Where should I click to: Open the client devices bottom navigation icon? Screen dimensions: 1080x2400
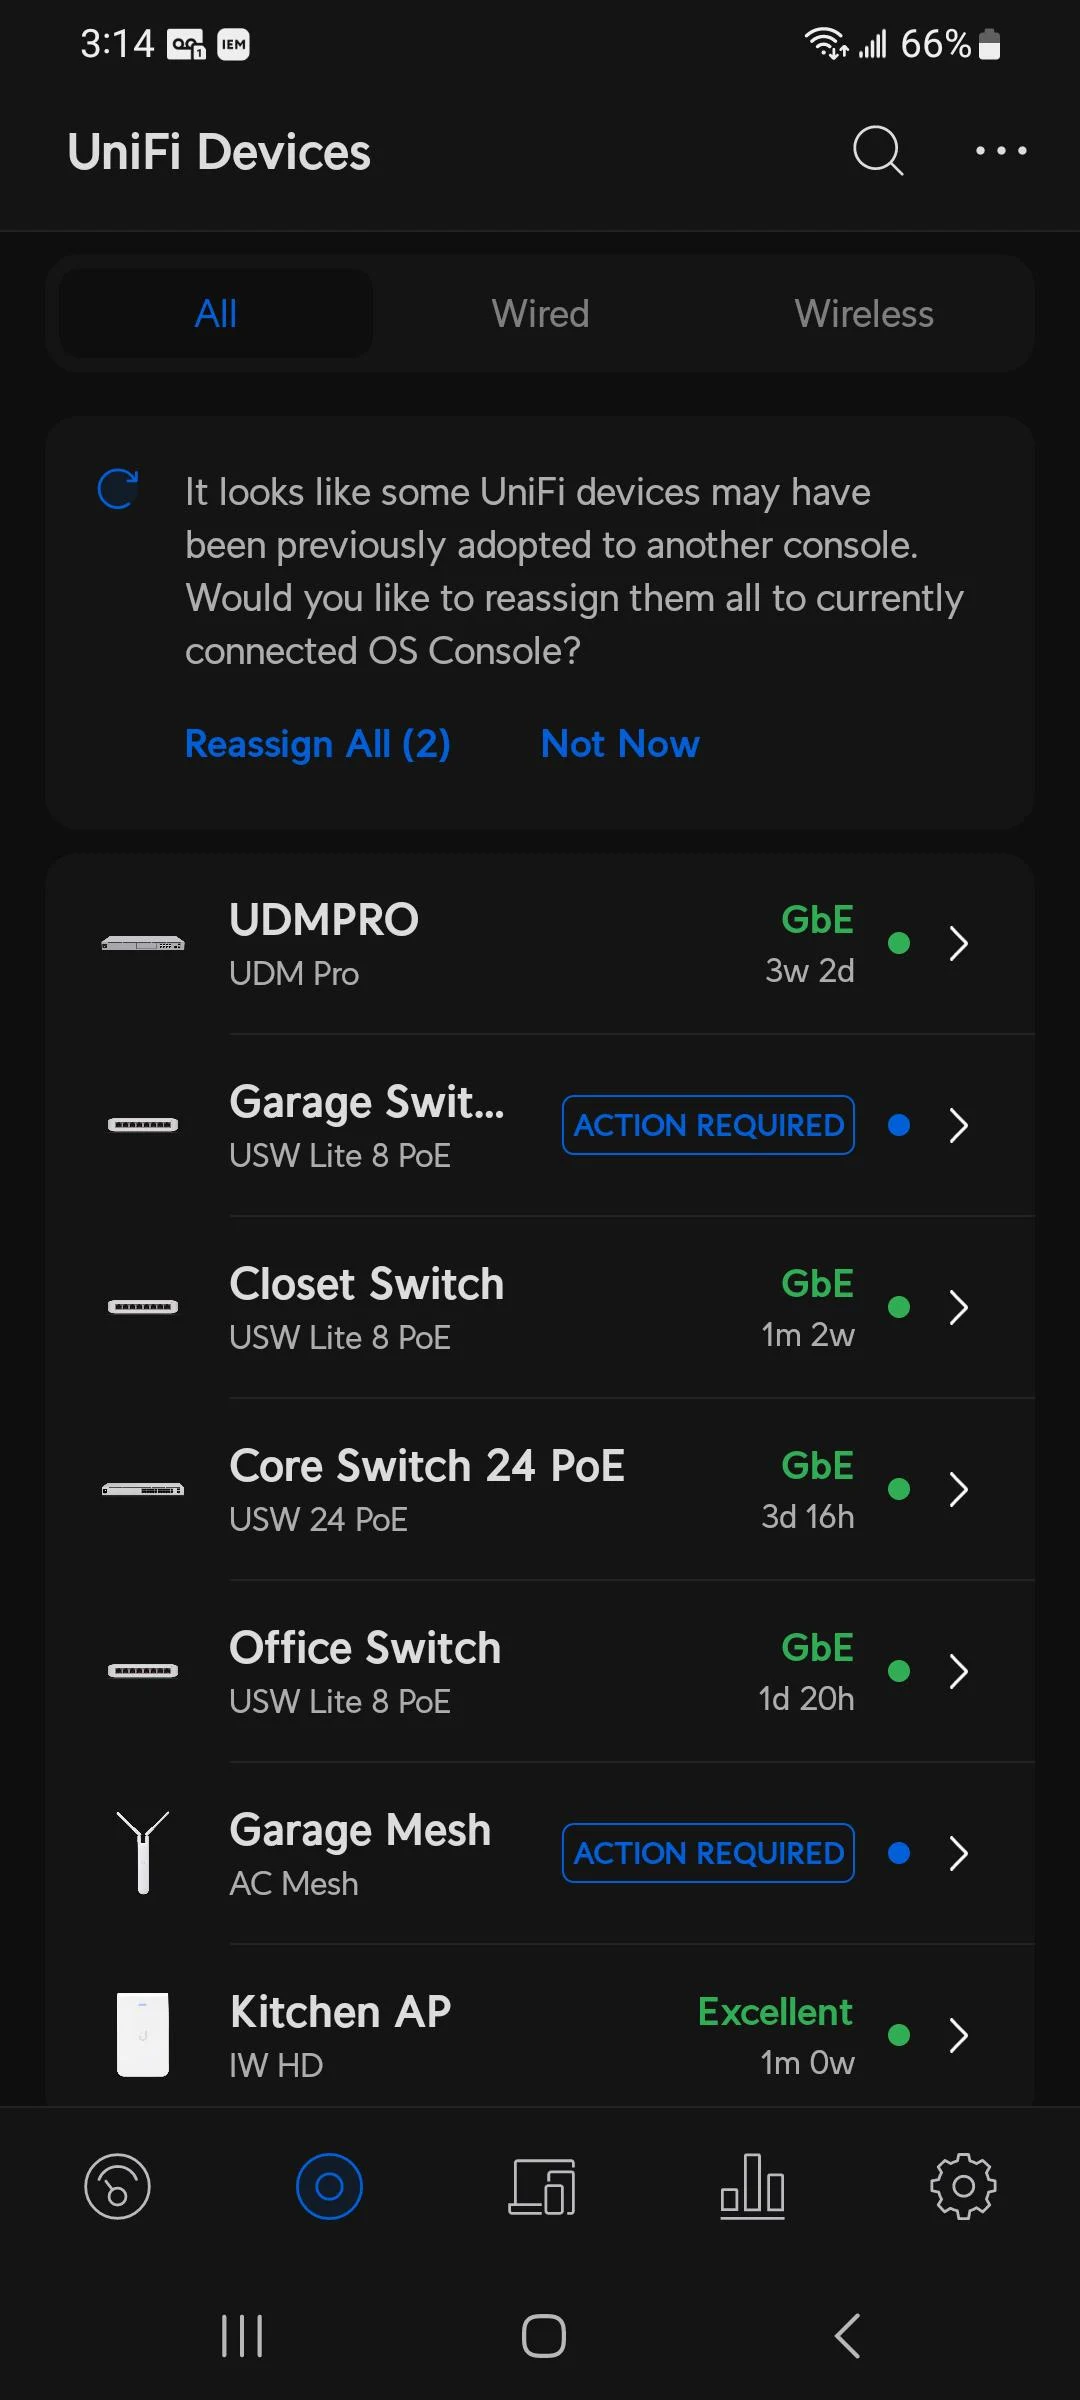tap(541, 2186)
